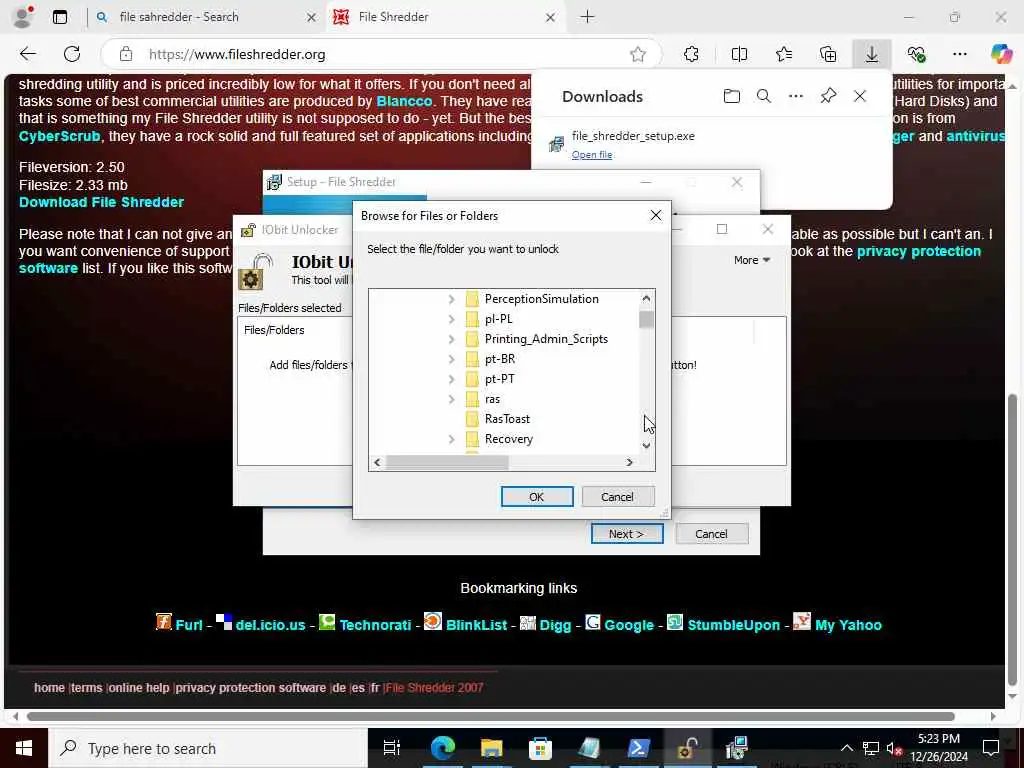
Task: Open the privacy protection link
Action: click(918, 251)
